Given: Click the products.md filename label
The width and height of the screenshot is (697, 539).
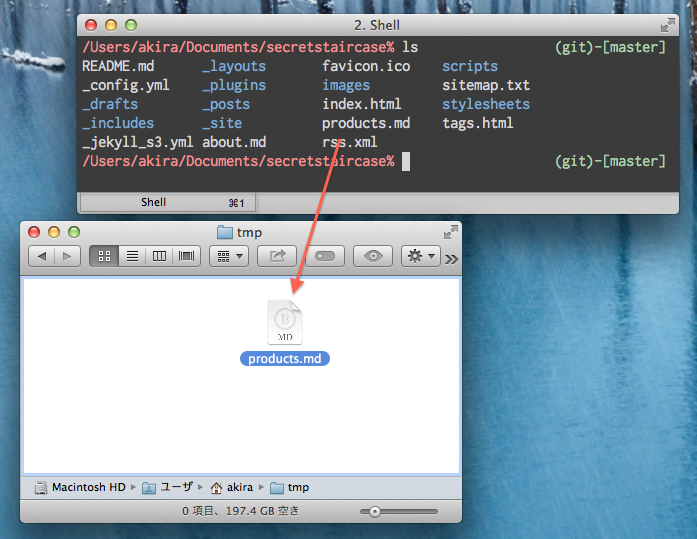Looking at the screenshot, I should (x=285, y=359).
